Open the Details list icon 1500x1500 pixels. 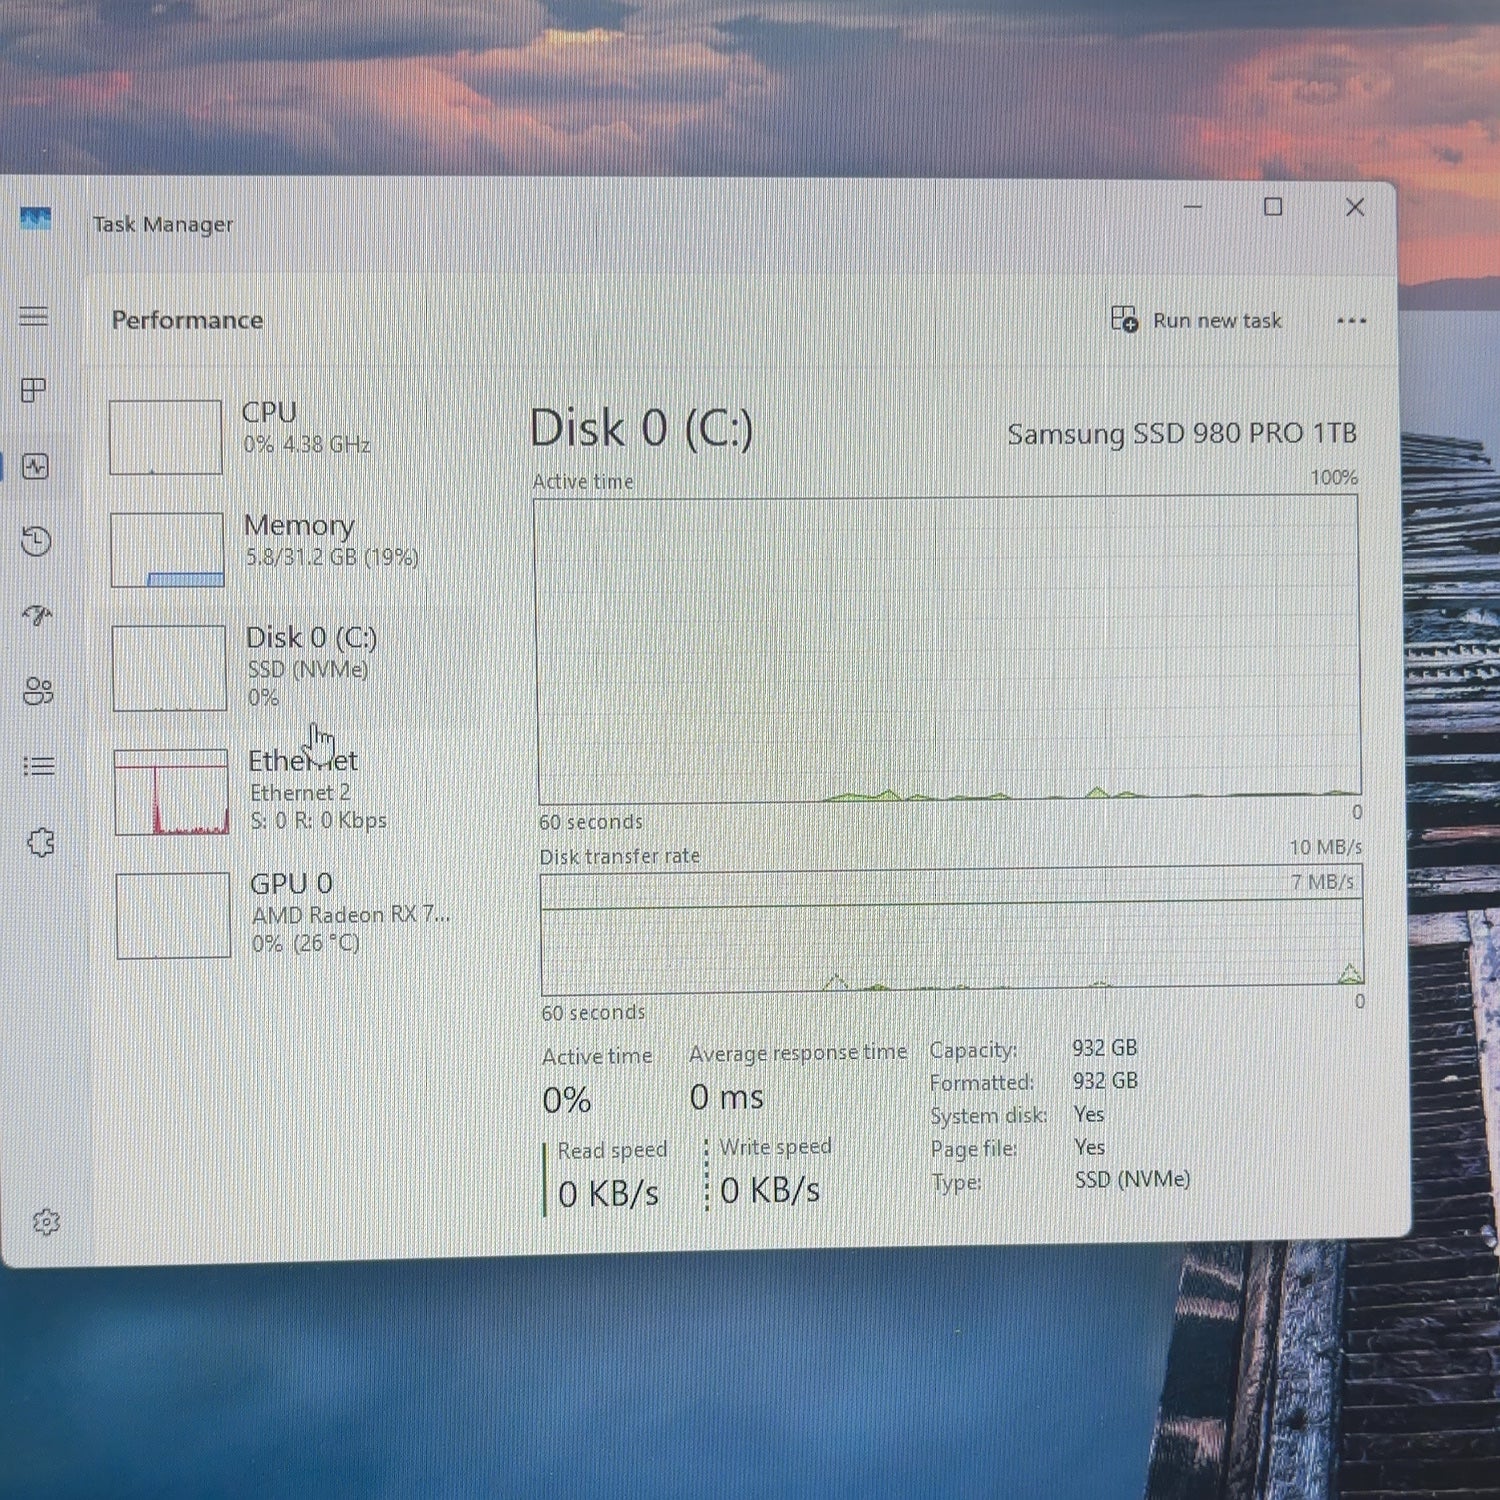tap(39, 766)
